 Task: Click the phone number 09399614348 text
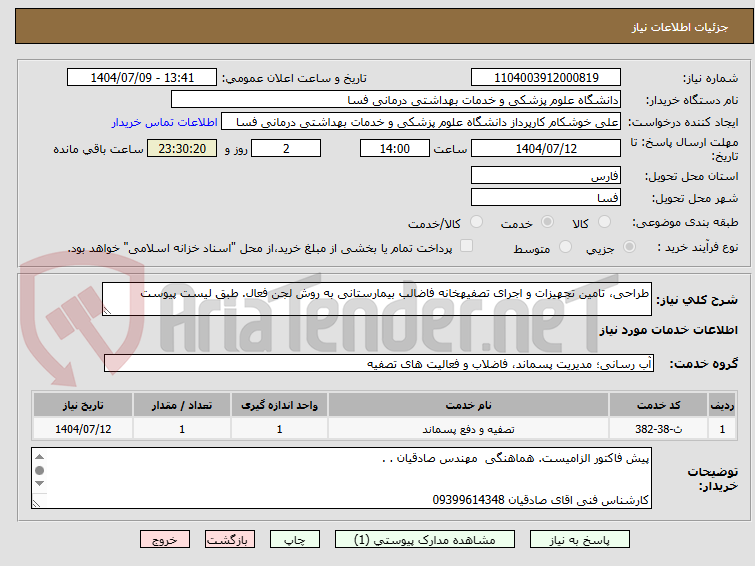click(x=468, y=500)
